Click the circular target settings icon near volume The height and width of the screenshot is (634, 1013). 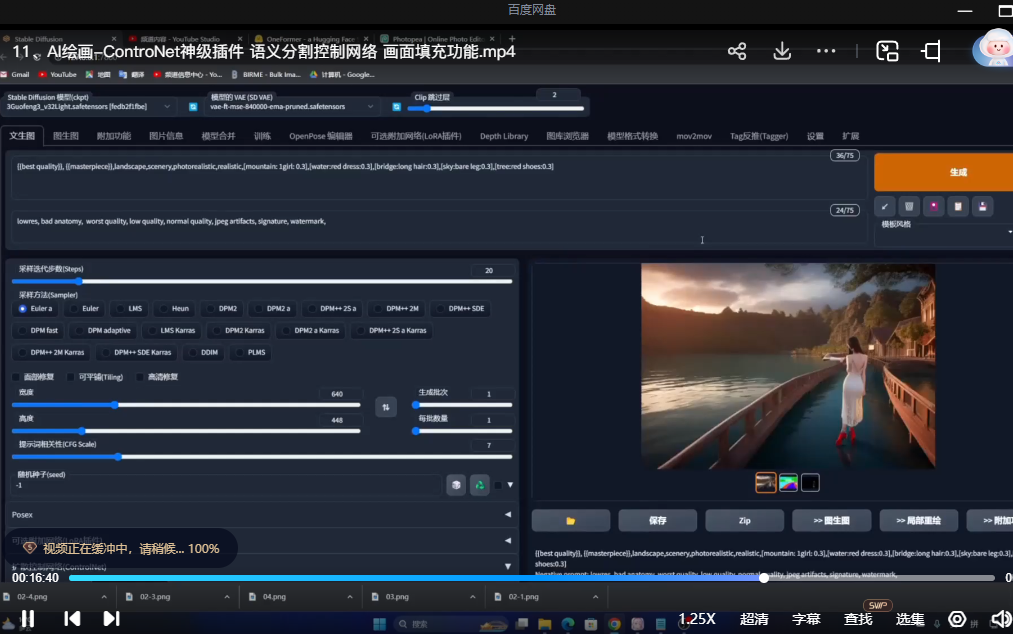pyautogui.click(x=957, y=618)
